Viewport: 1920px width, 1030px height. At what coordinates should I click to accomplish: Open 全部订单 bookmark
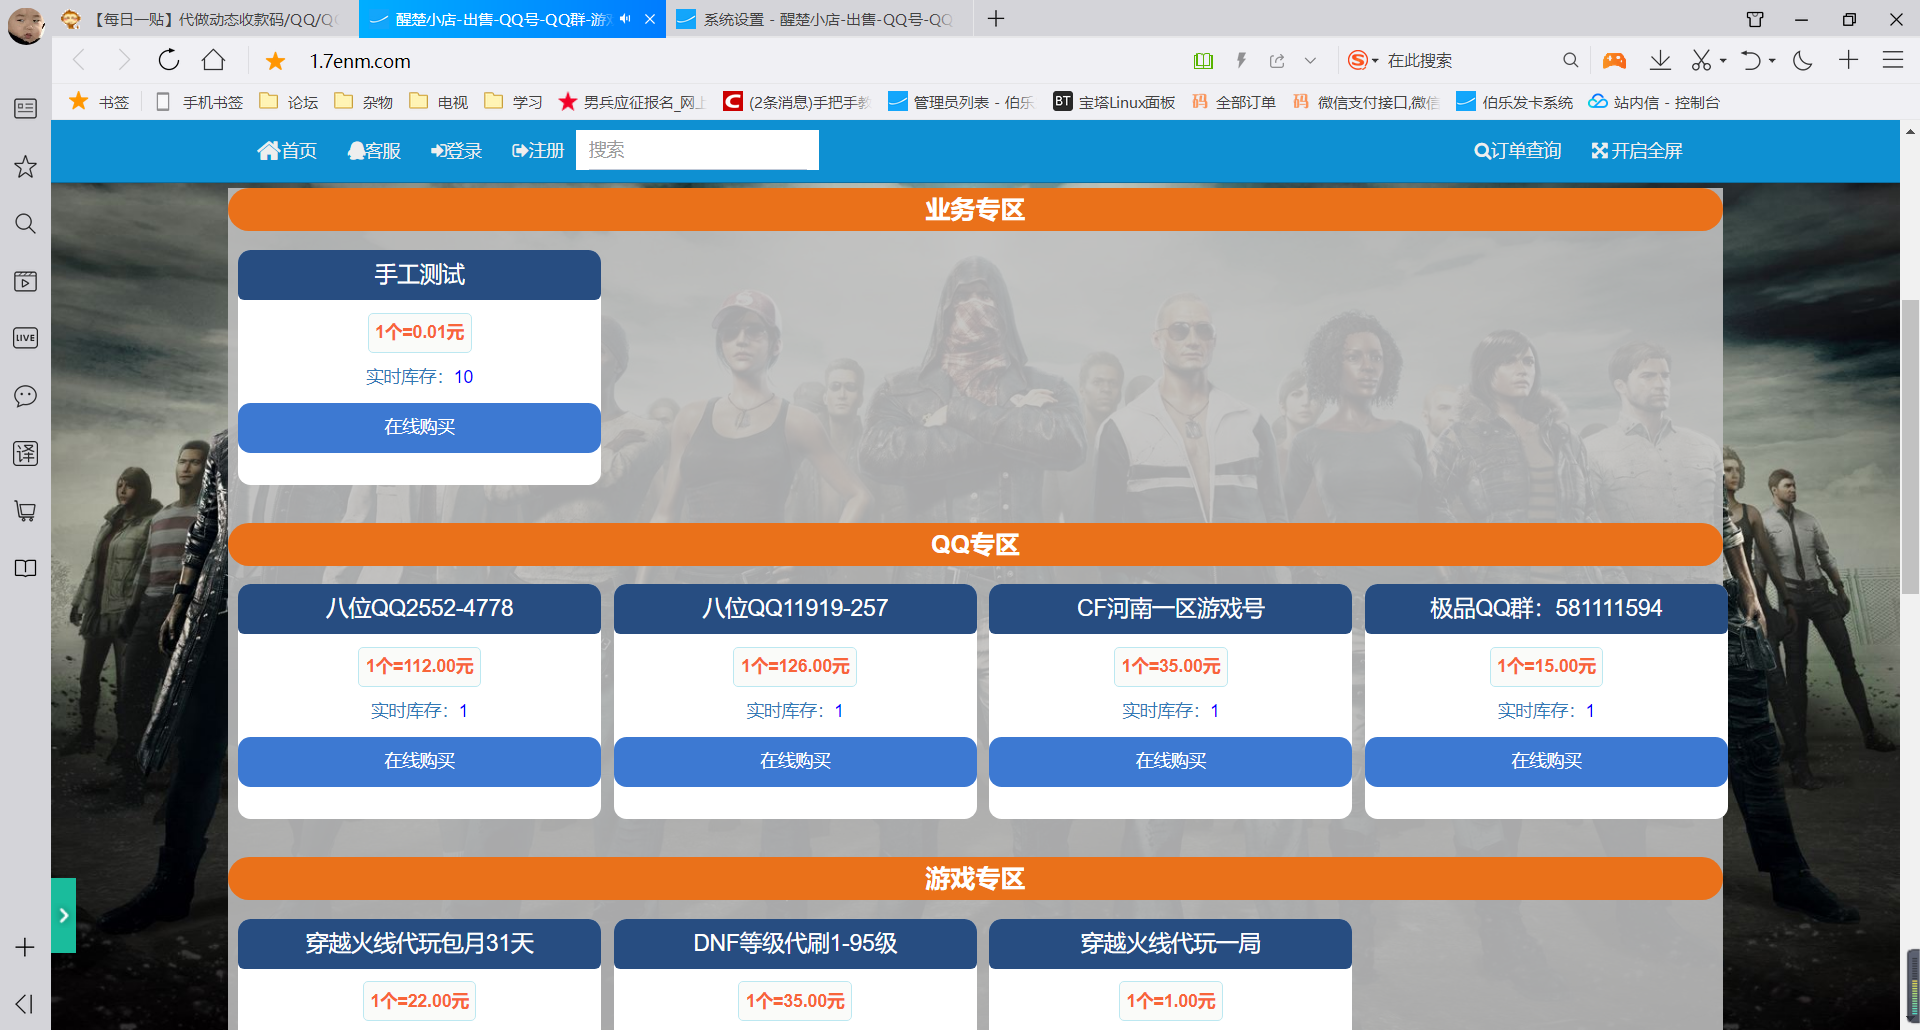coord(1234,102)
